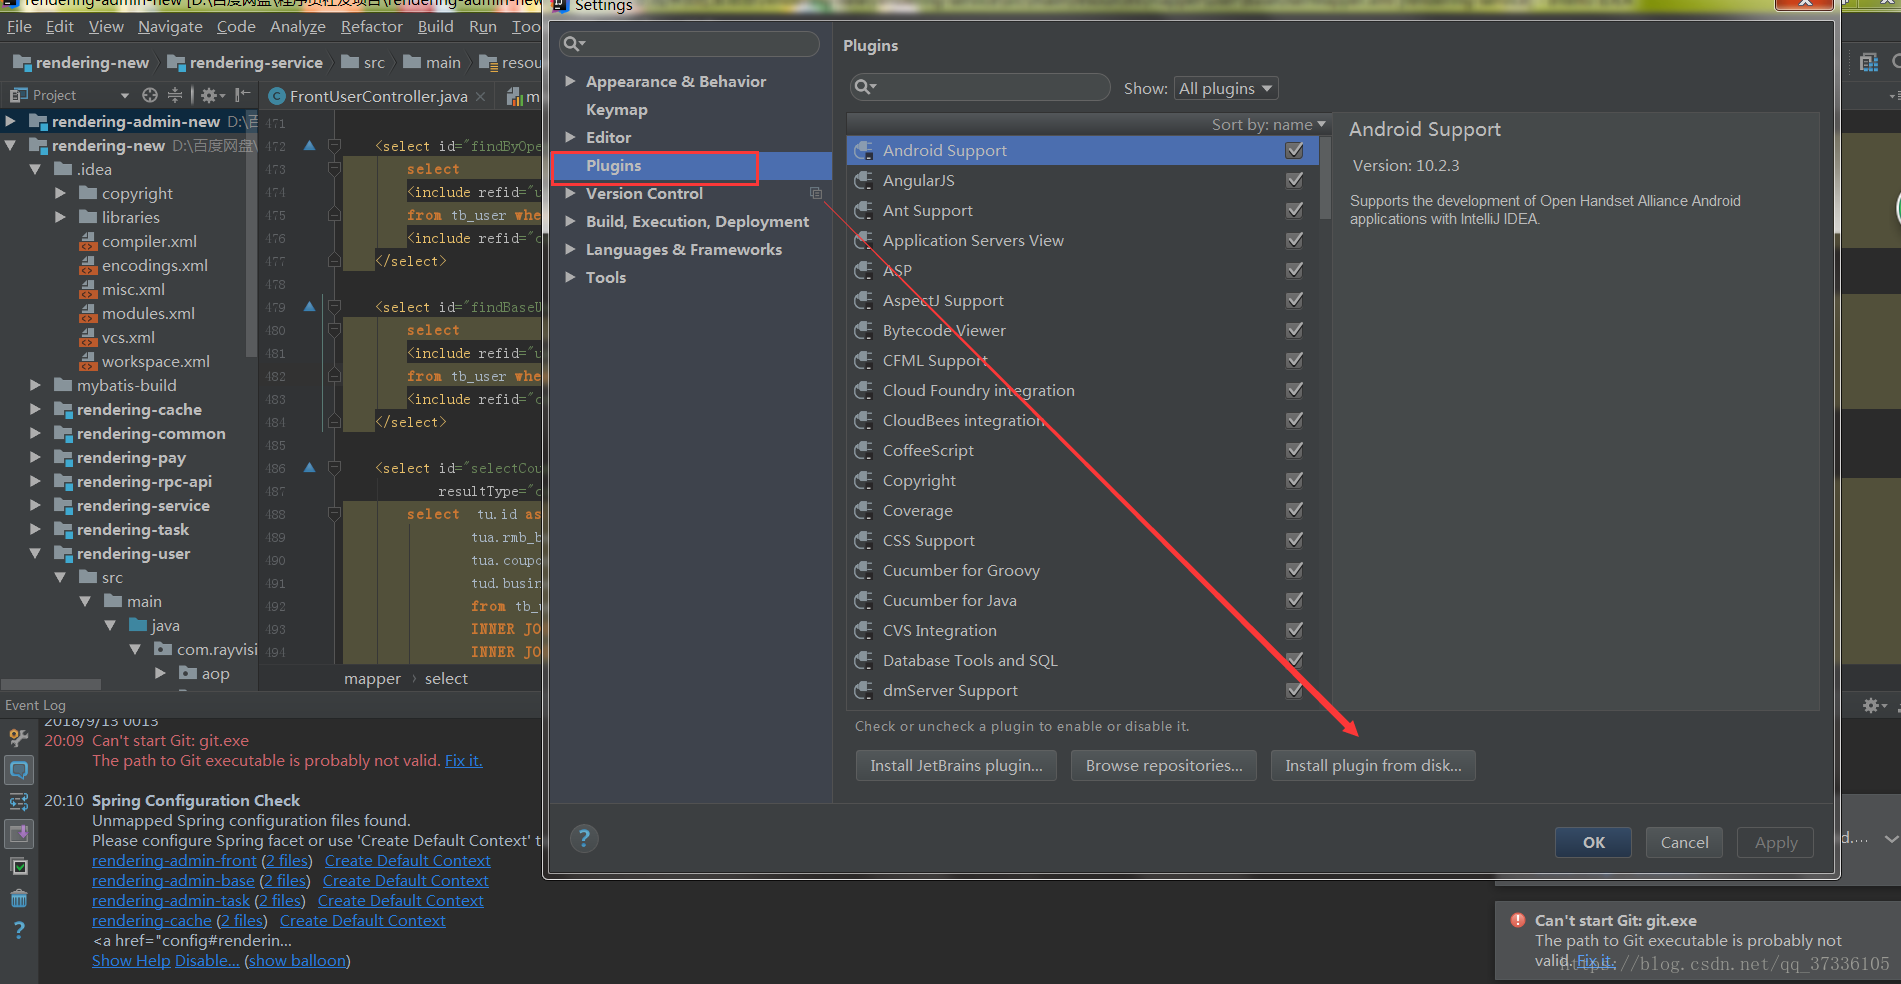Click the plugins search input field
The height and width of the screenshot is (984, 1901).
pos(980,88)
